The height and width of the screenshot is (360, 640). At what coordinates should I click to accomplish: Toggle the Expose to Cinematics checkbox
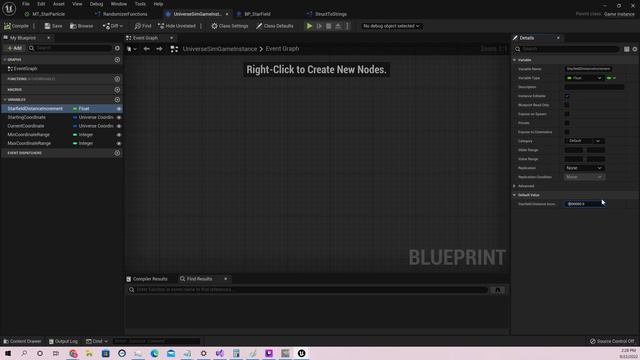coord(567,132)
